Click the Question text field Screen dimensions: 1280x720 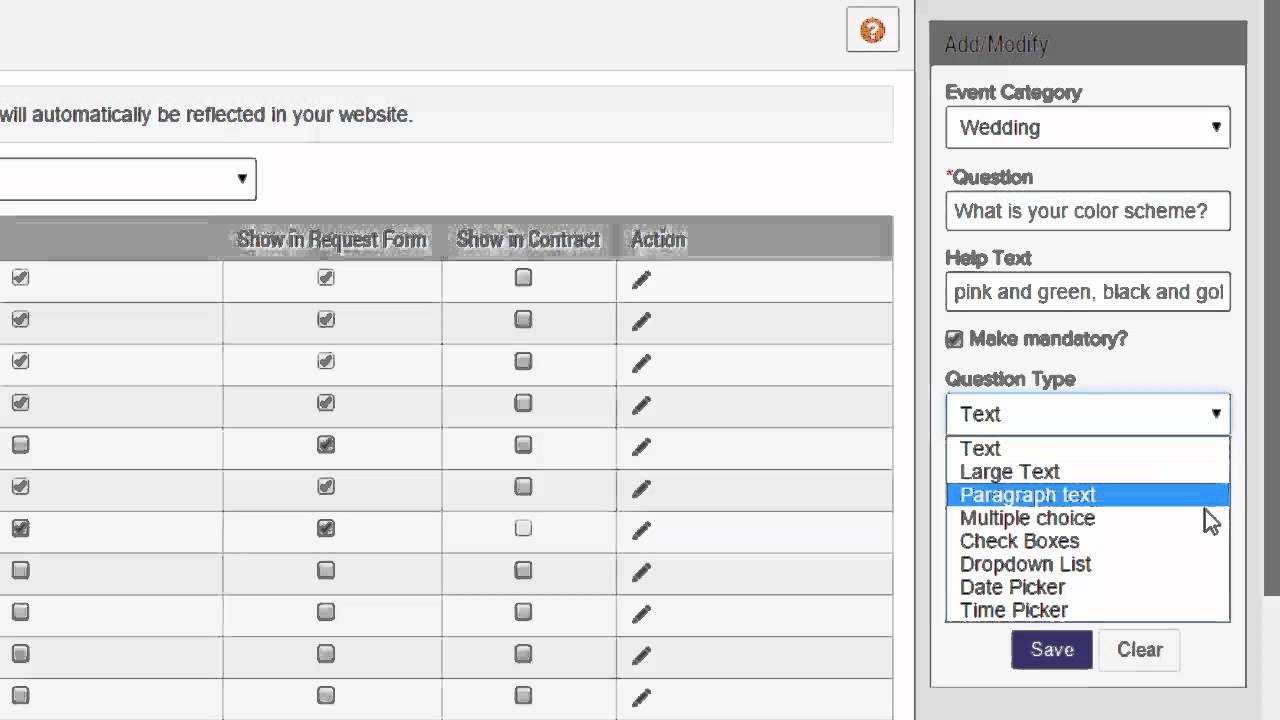click(1087, 212)
